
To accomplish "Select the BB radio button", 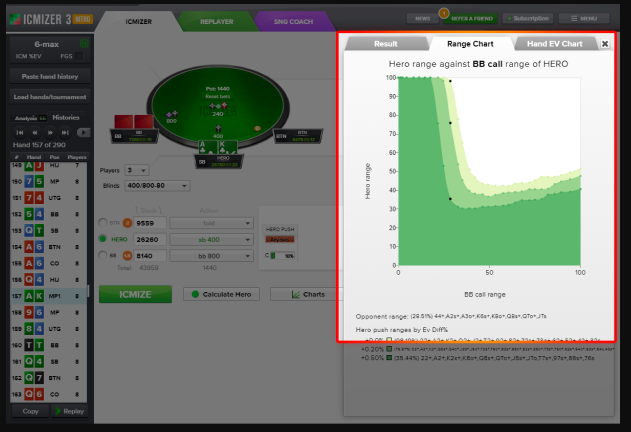I will 103,255.
